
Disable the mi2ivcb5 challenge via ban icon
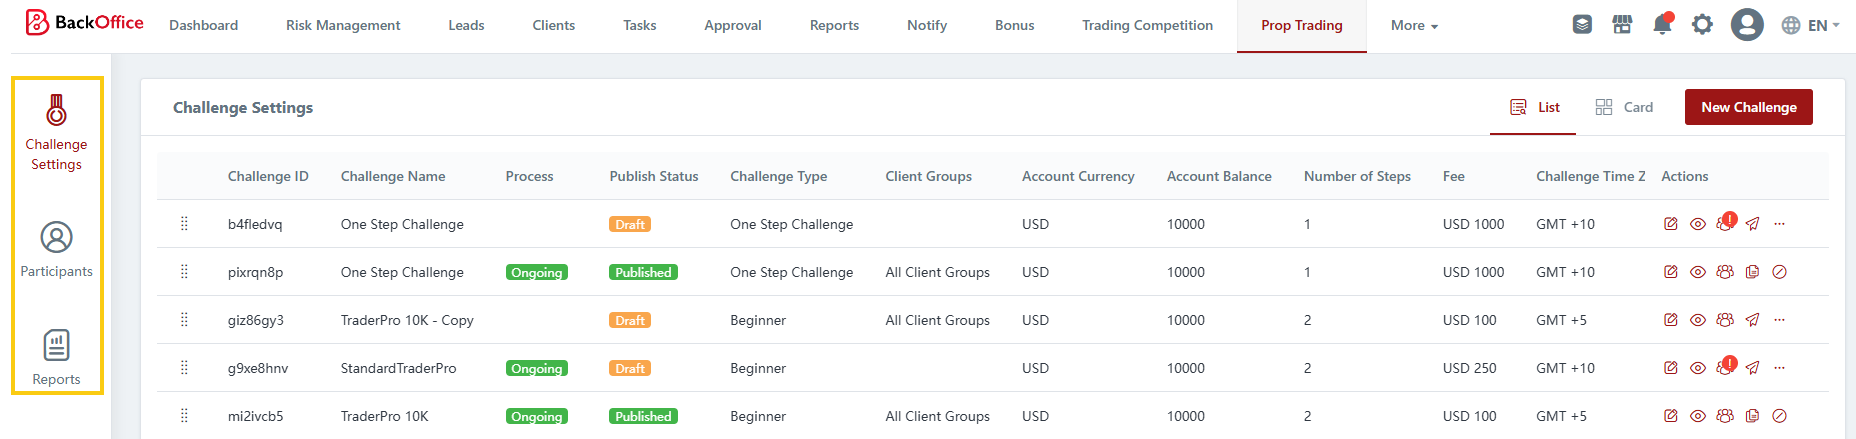1779,416
